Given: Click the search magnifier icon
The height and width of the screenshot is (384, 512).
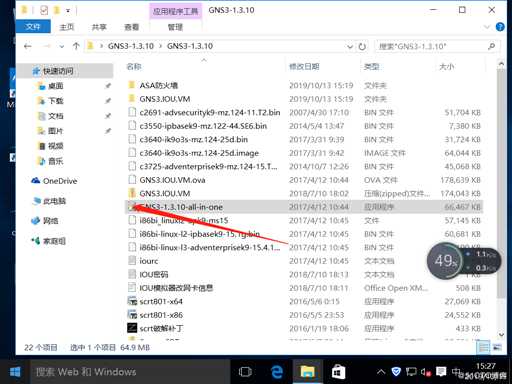Looking at the screenshot, I should click(x=491, y=46).
